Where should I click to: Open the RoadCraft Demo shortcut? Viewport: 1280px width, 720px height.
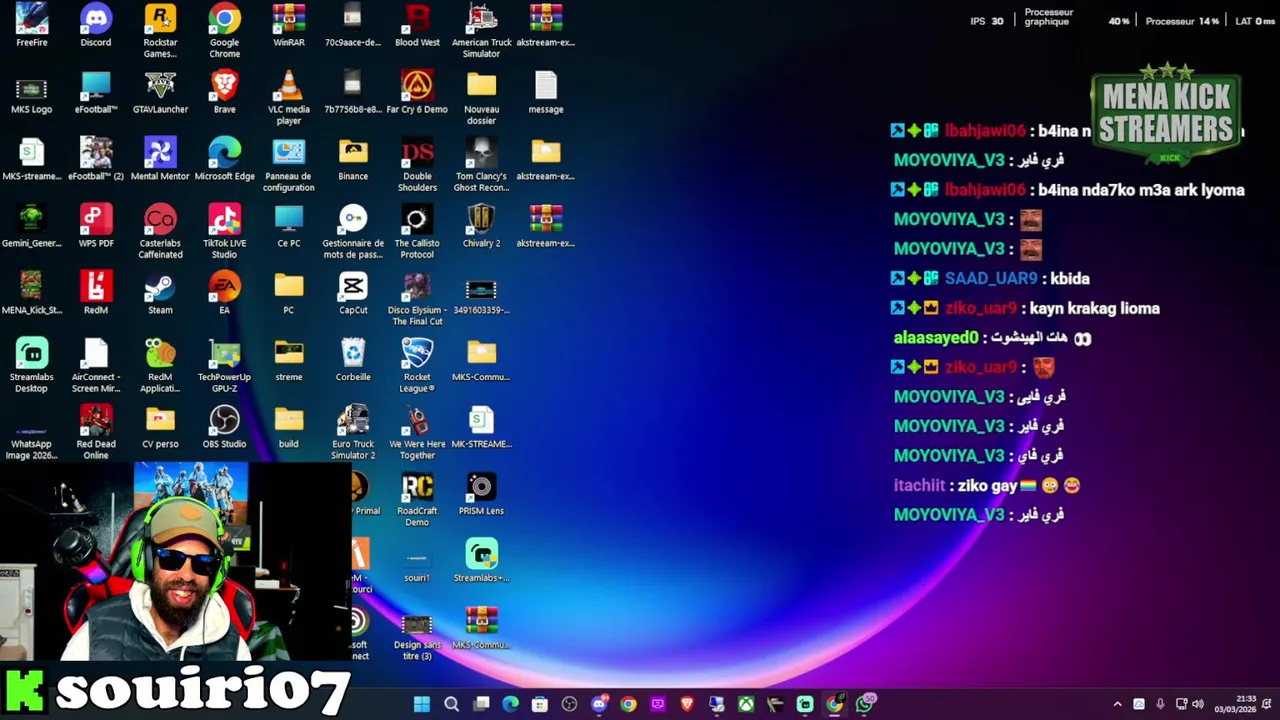tap(417, 500)
